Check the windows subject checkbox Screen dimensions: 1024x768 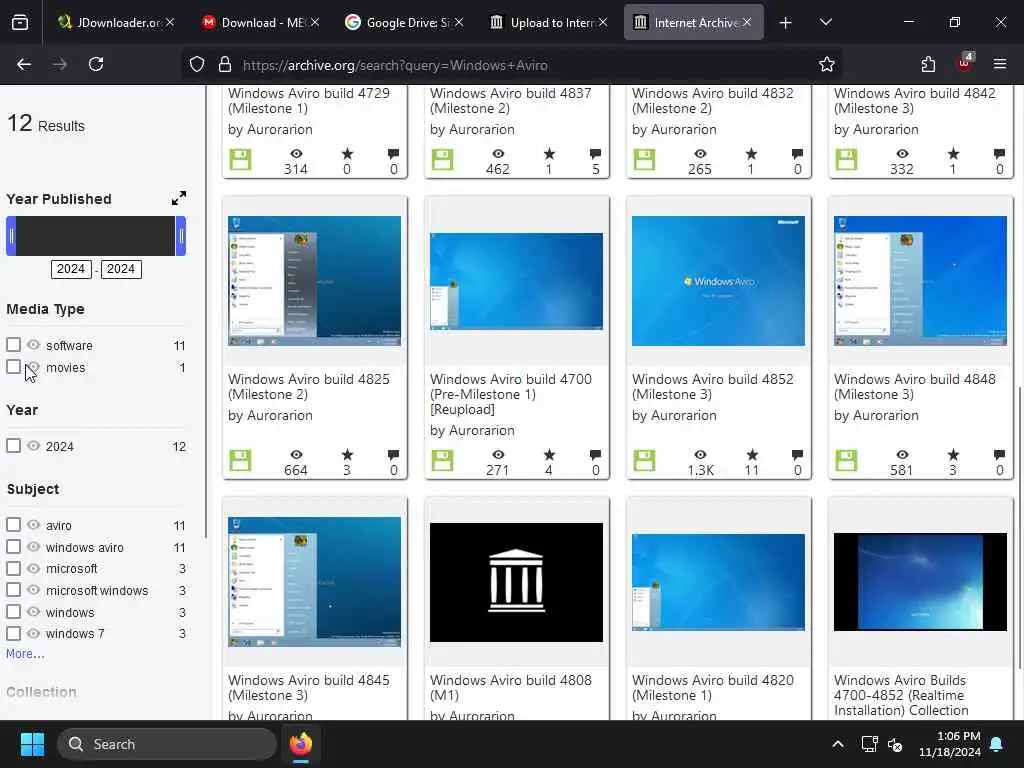13,612
